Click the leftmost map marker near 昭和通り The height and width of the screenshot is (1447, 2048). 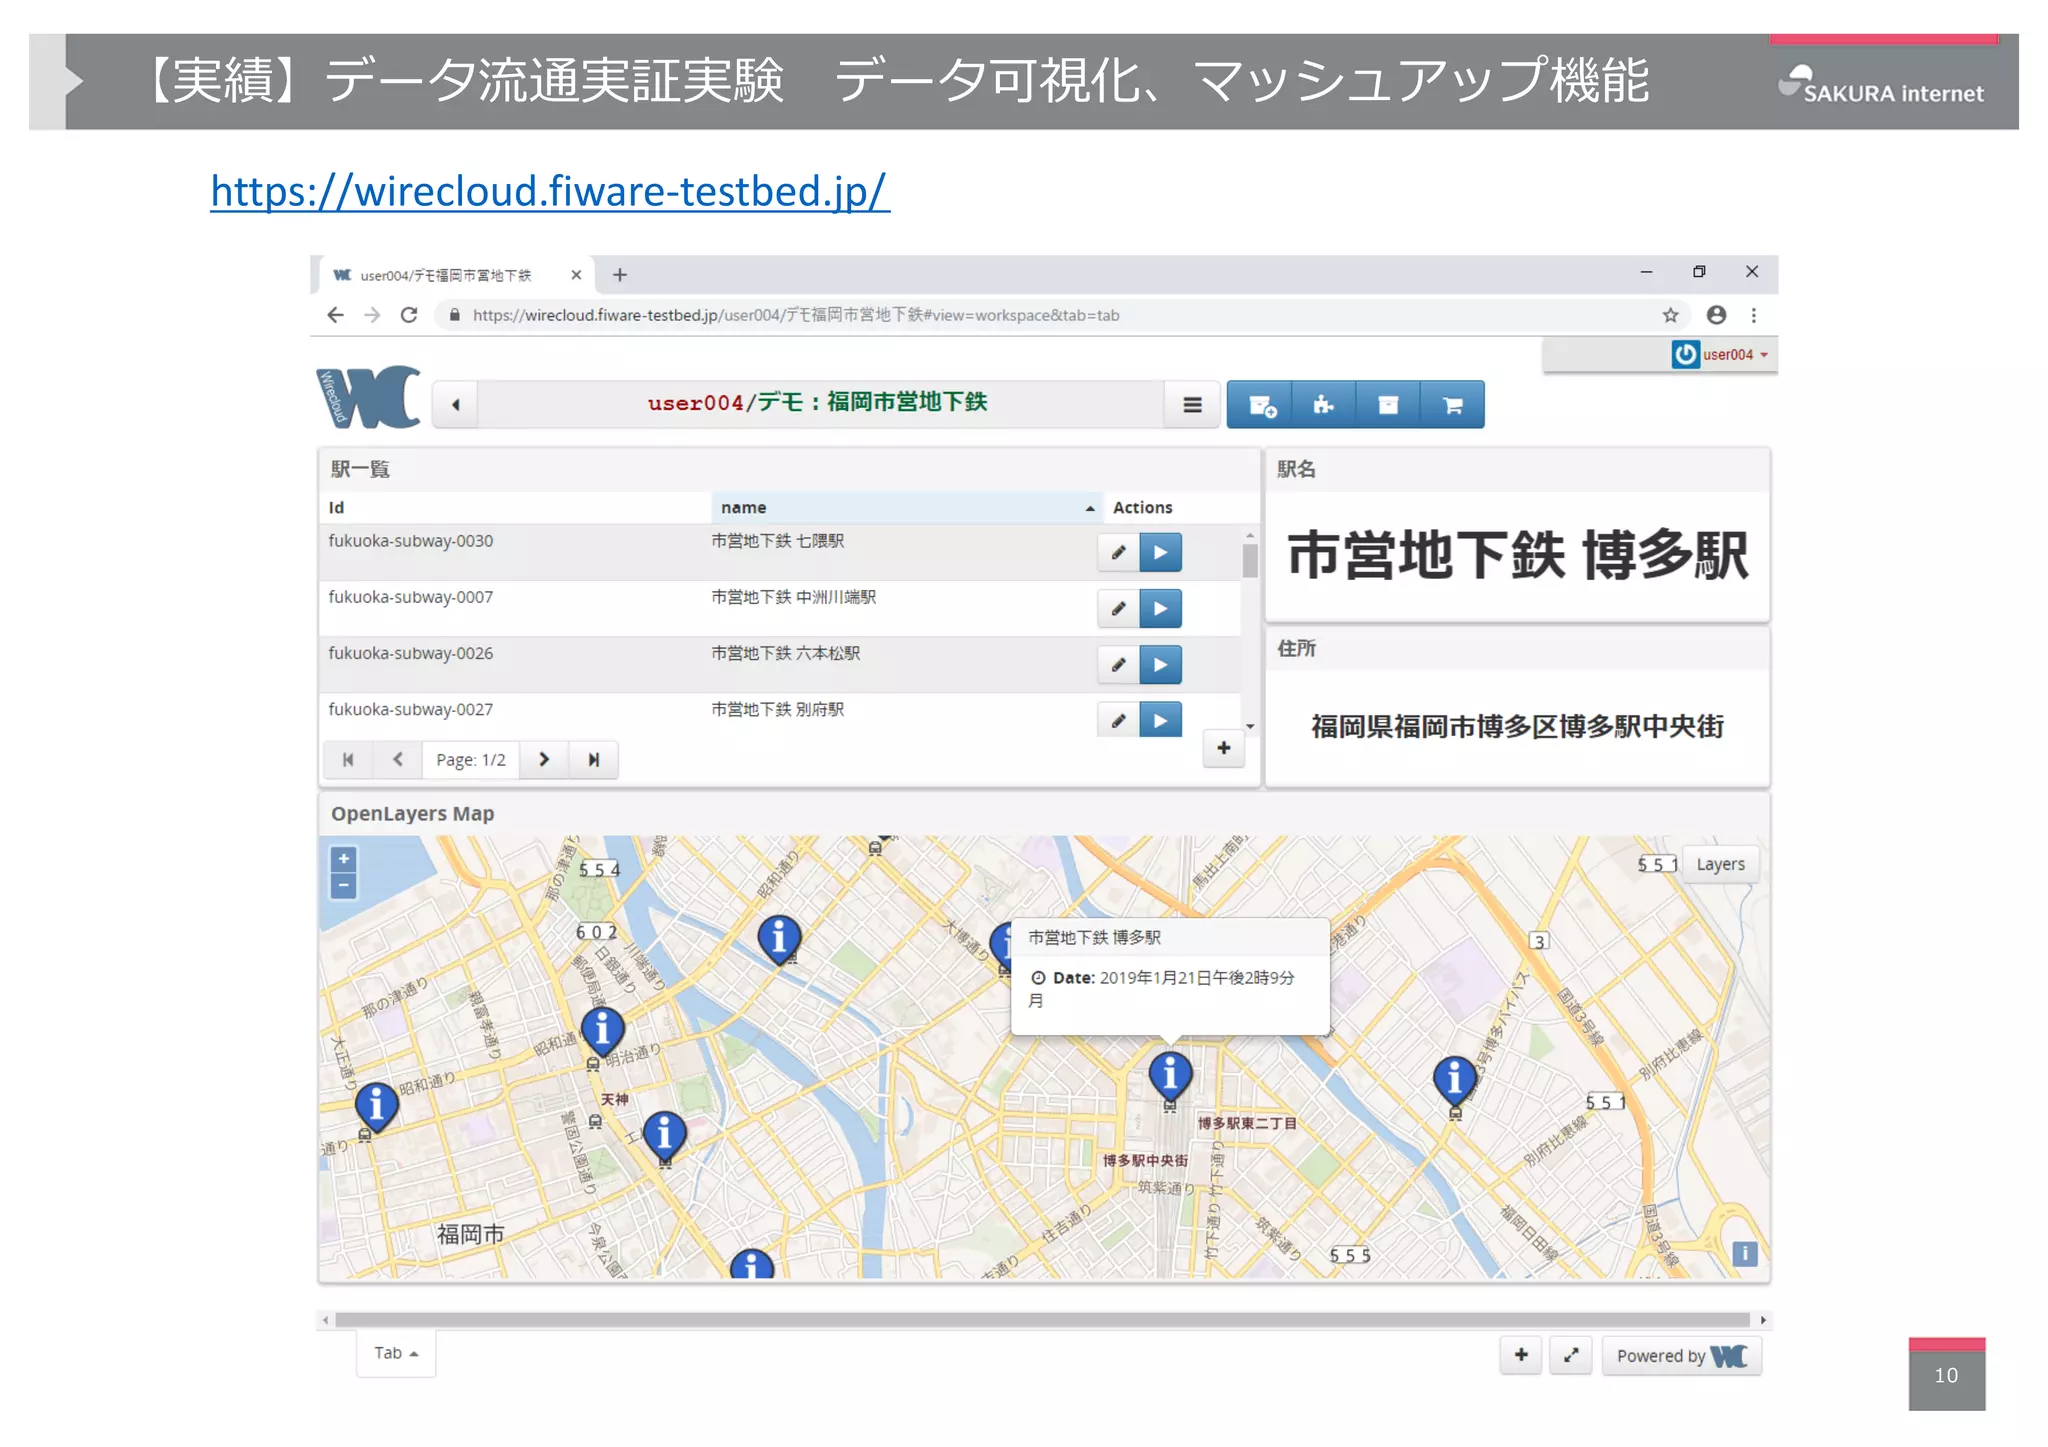376,1107
